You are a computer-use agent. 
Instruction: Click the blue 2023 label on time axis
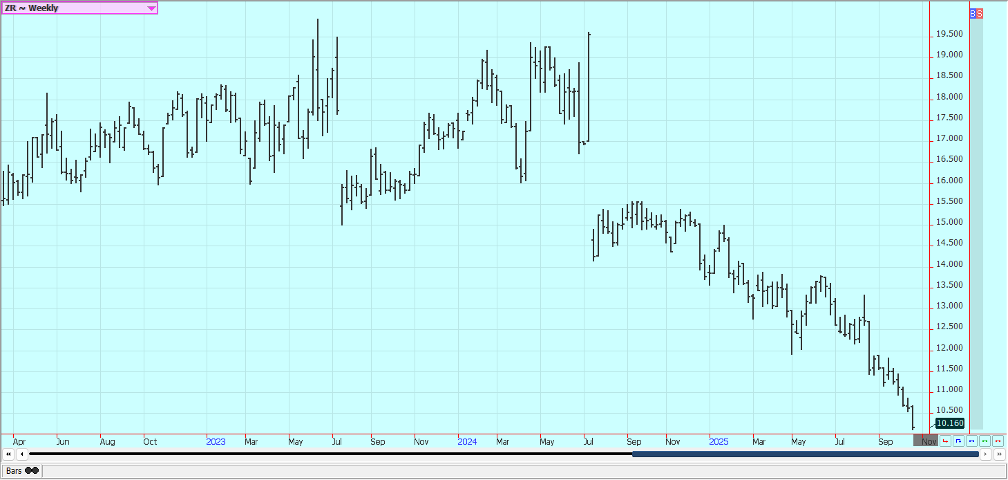[215, 440]
